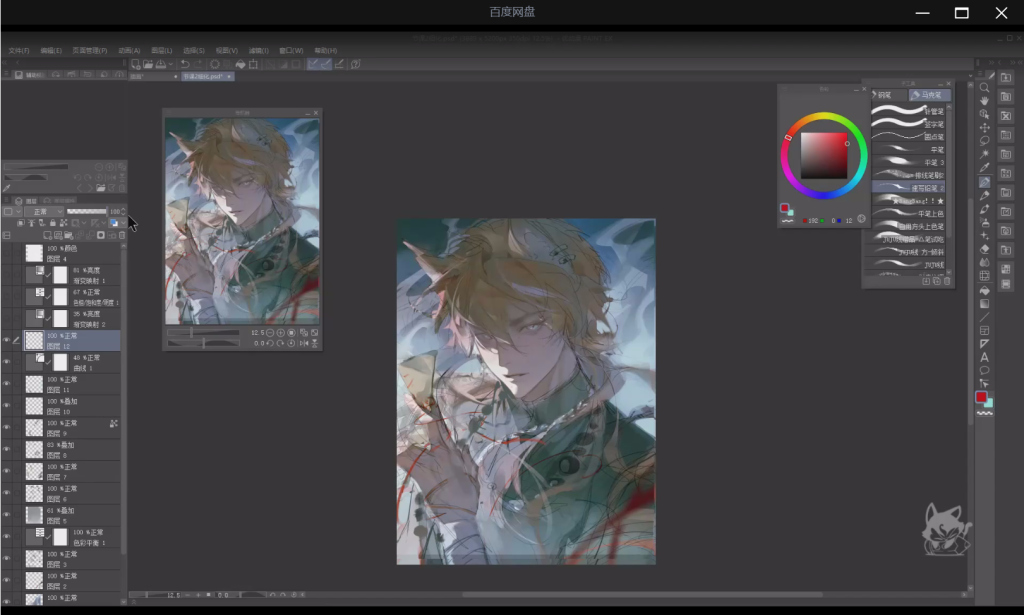The height and width of the screenshot is (615, 1024).
Task: Open the layer blending mode dropdown 正常
Action: pyautogui.click(x=42, y=211)
